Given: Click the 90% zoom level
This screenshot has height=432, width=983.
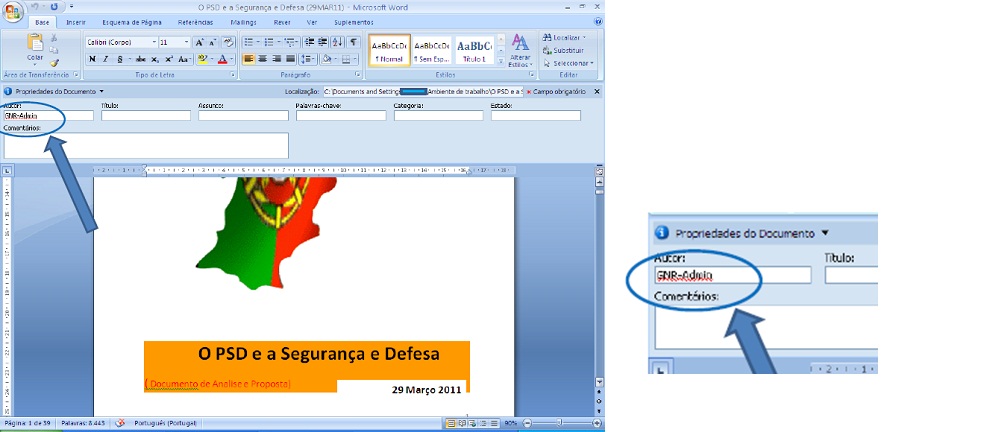Looking at the screenshot, I should (x=511, y=423).
